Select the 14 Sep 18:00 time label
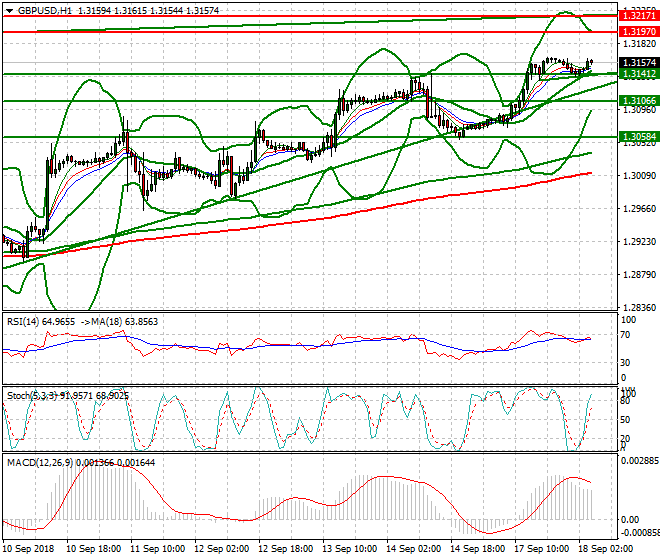 point(477,549)
